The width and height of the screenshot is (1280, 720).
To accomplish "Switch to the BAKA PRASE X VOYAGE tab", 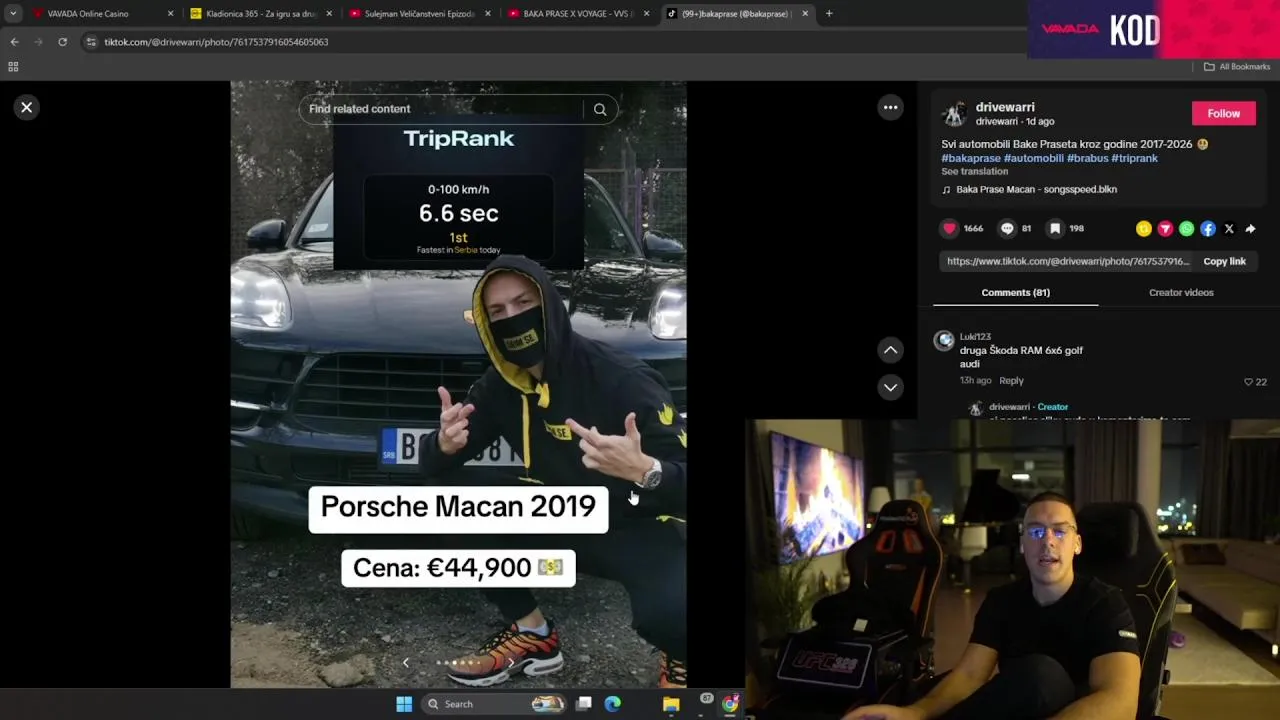I will coord(578,14).
